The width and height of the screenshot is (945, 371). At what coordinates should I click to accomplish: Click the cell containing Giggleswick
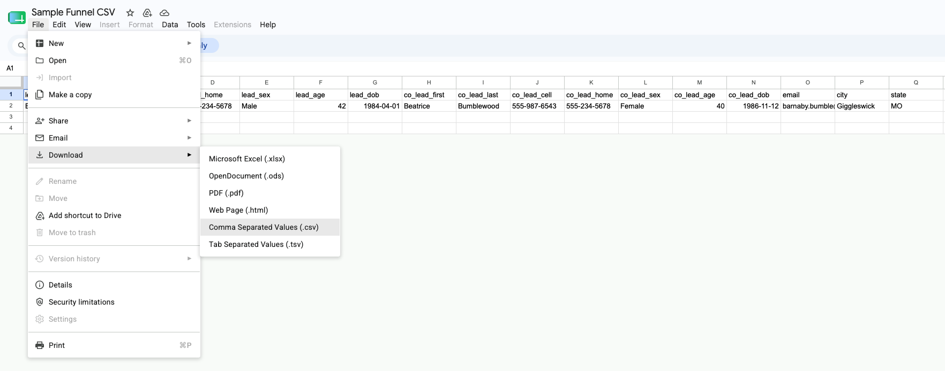[x=862, y=106]
